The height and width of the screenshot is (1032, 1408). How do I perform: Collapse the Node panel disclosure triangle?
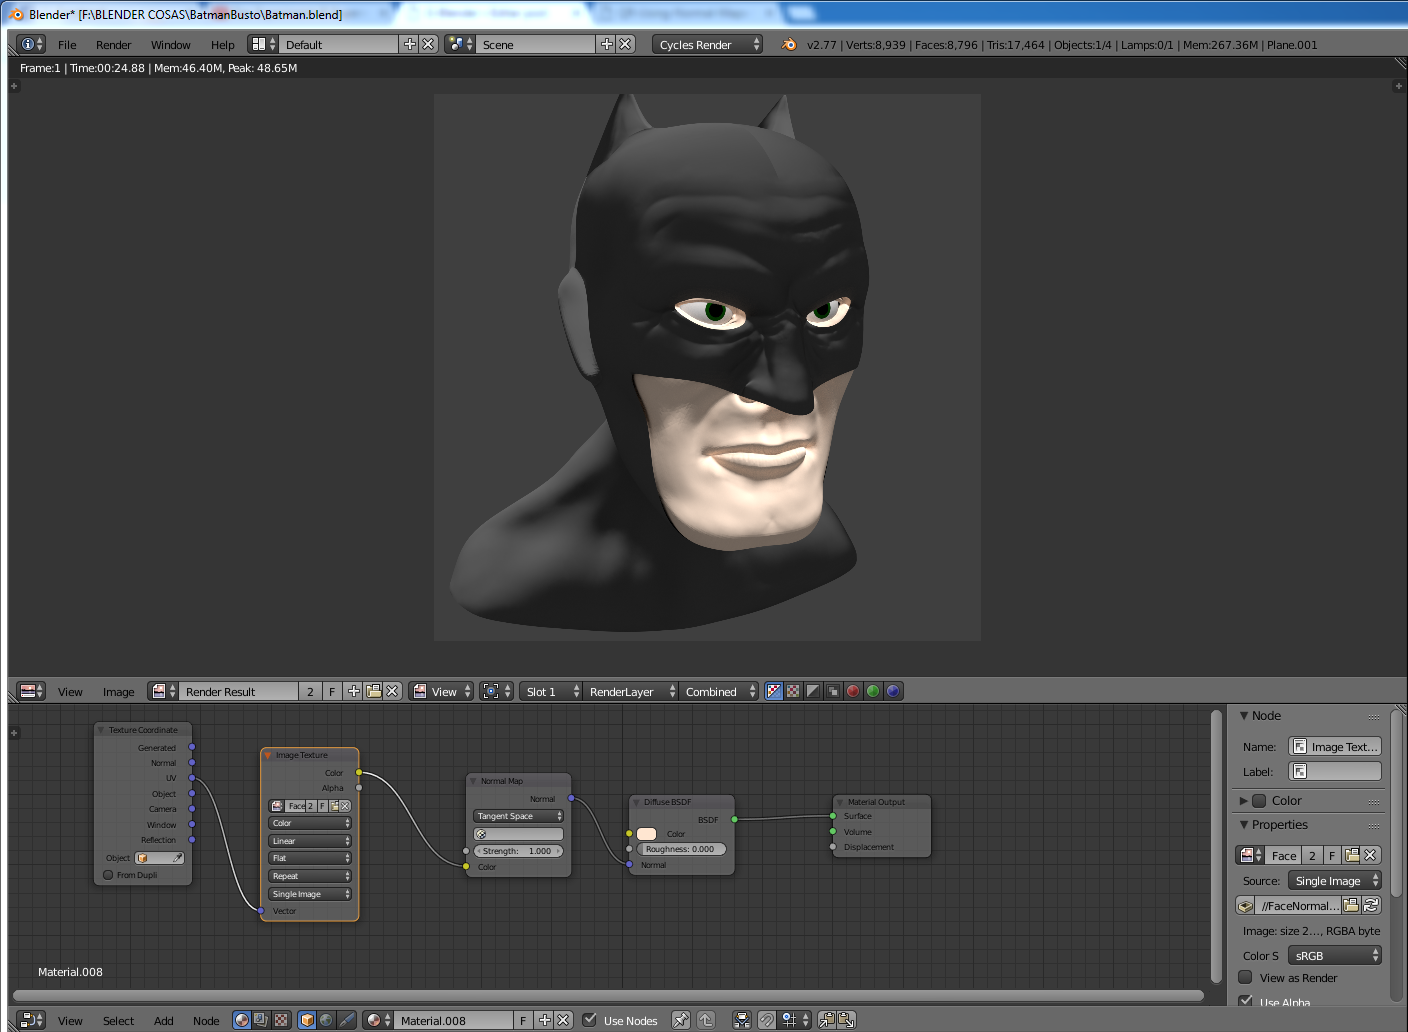(1244, 715)
